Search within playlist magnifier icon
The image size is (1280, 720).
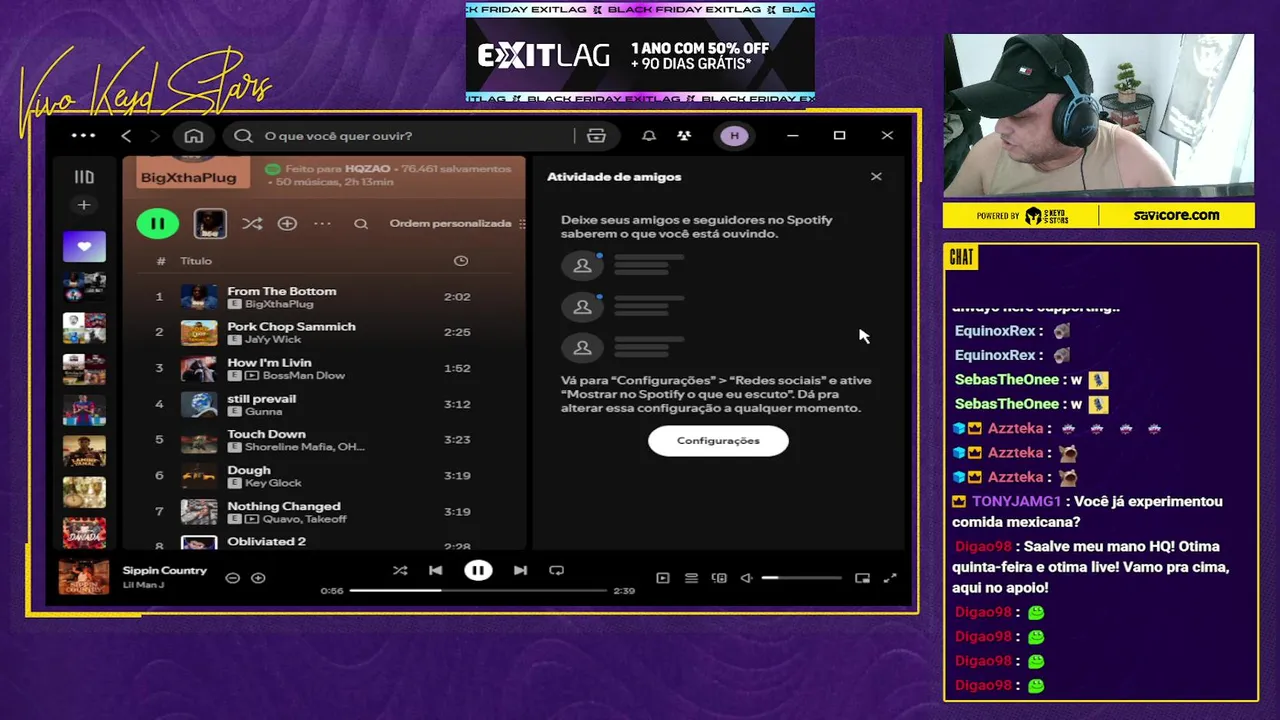click(x=361, y=224)
